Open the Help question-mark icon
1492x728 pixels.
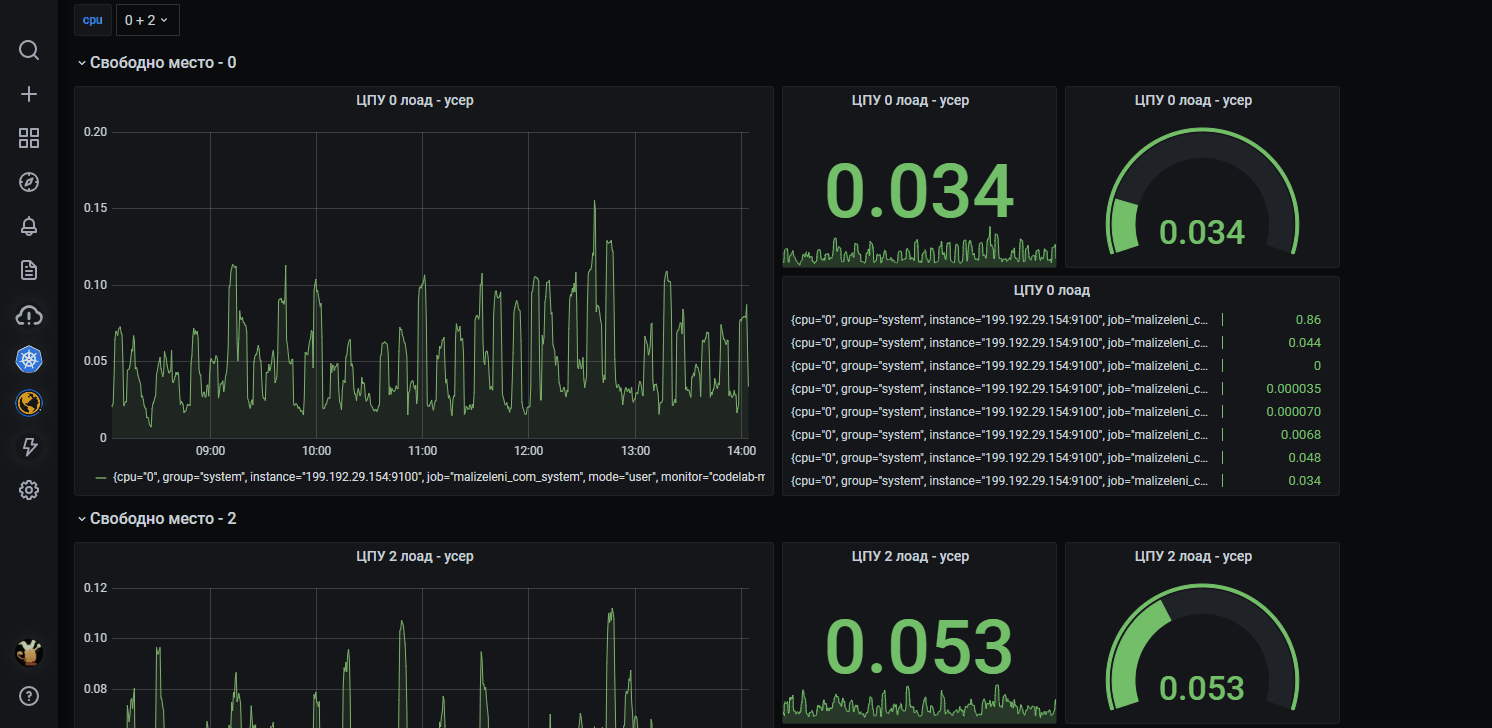click(28, 696)
